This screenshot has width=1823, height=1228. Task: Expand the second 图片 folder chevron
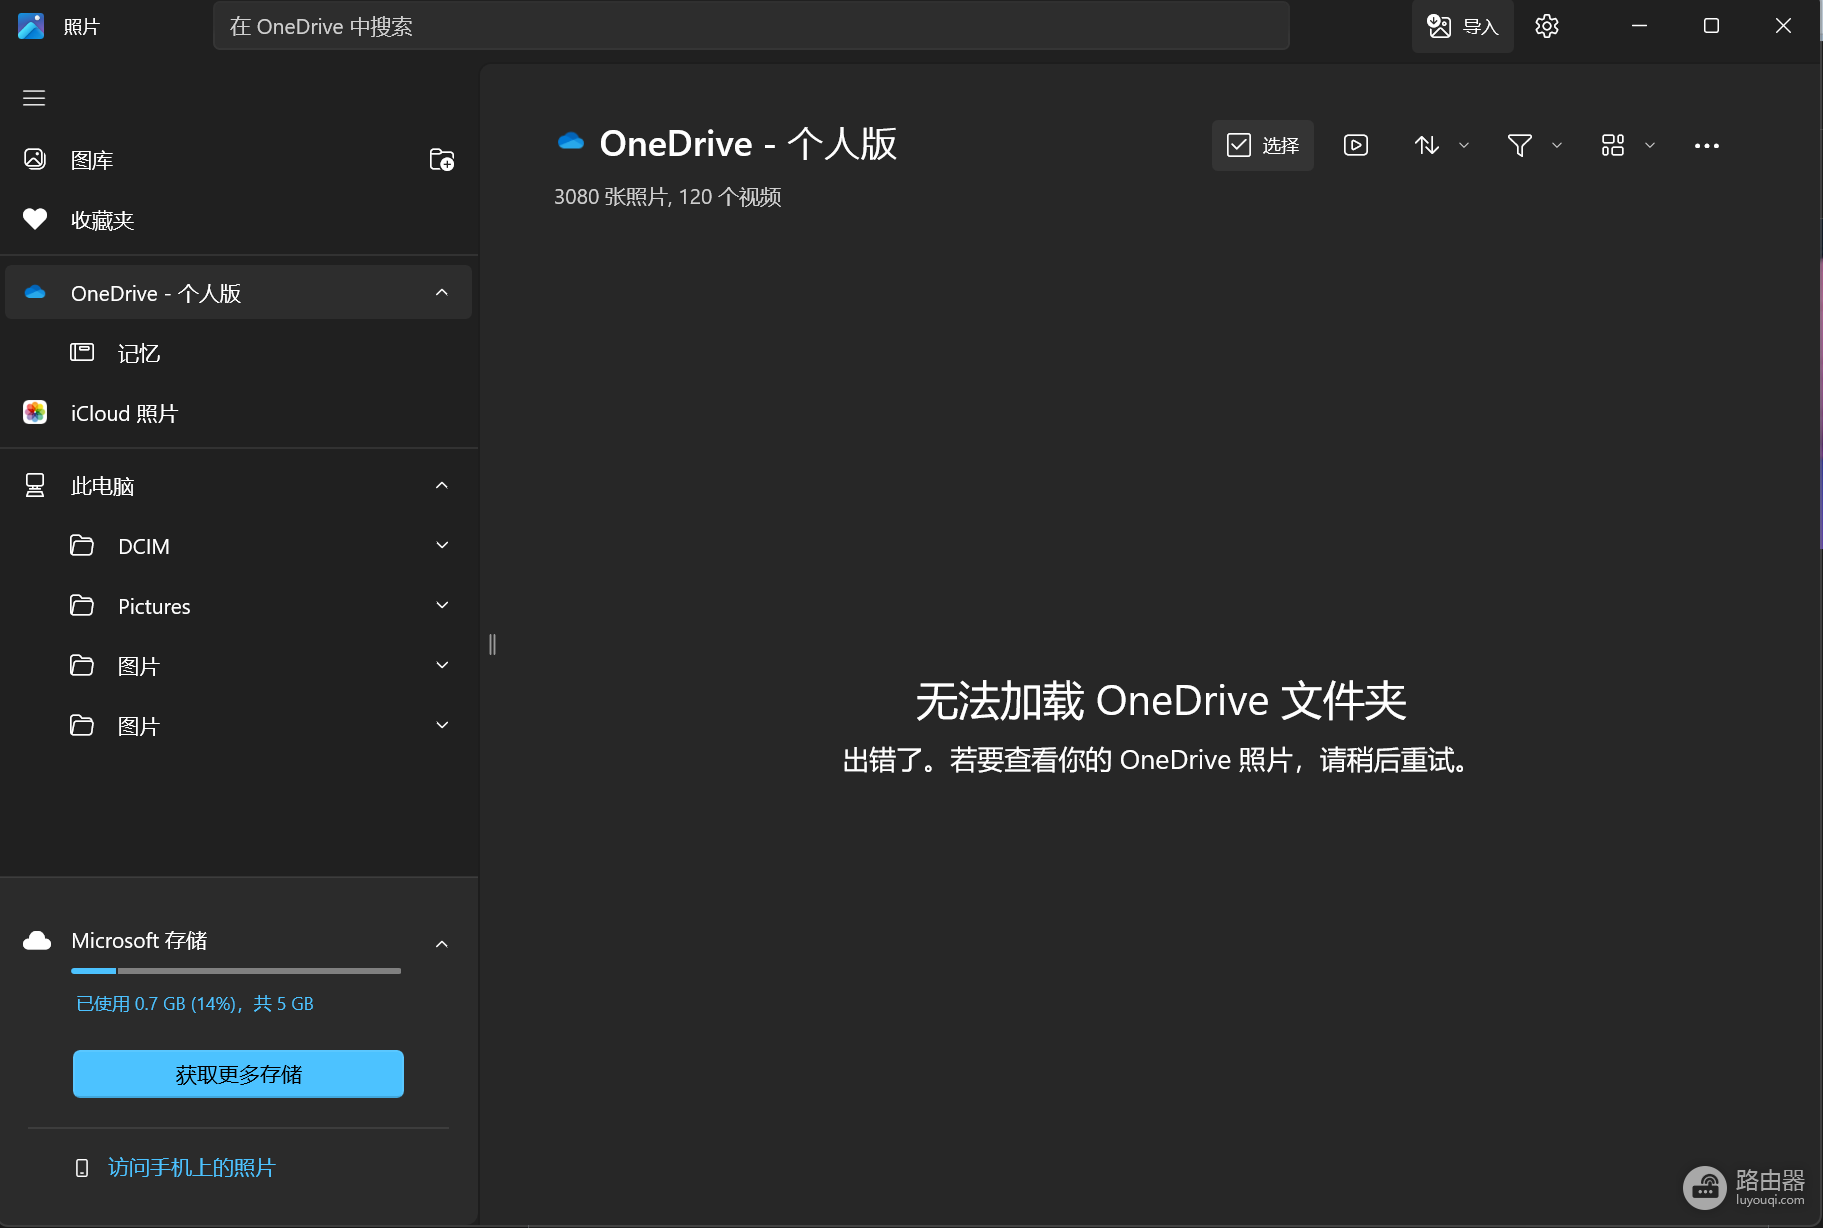click(442, 725)
